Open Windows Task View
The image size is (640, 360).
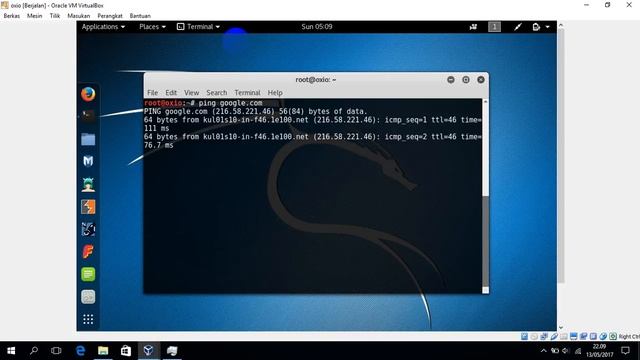pyautogui.click(x=56, y=351)
